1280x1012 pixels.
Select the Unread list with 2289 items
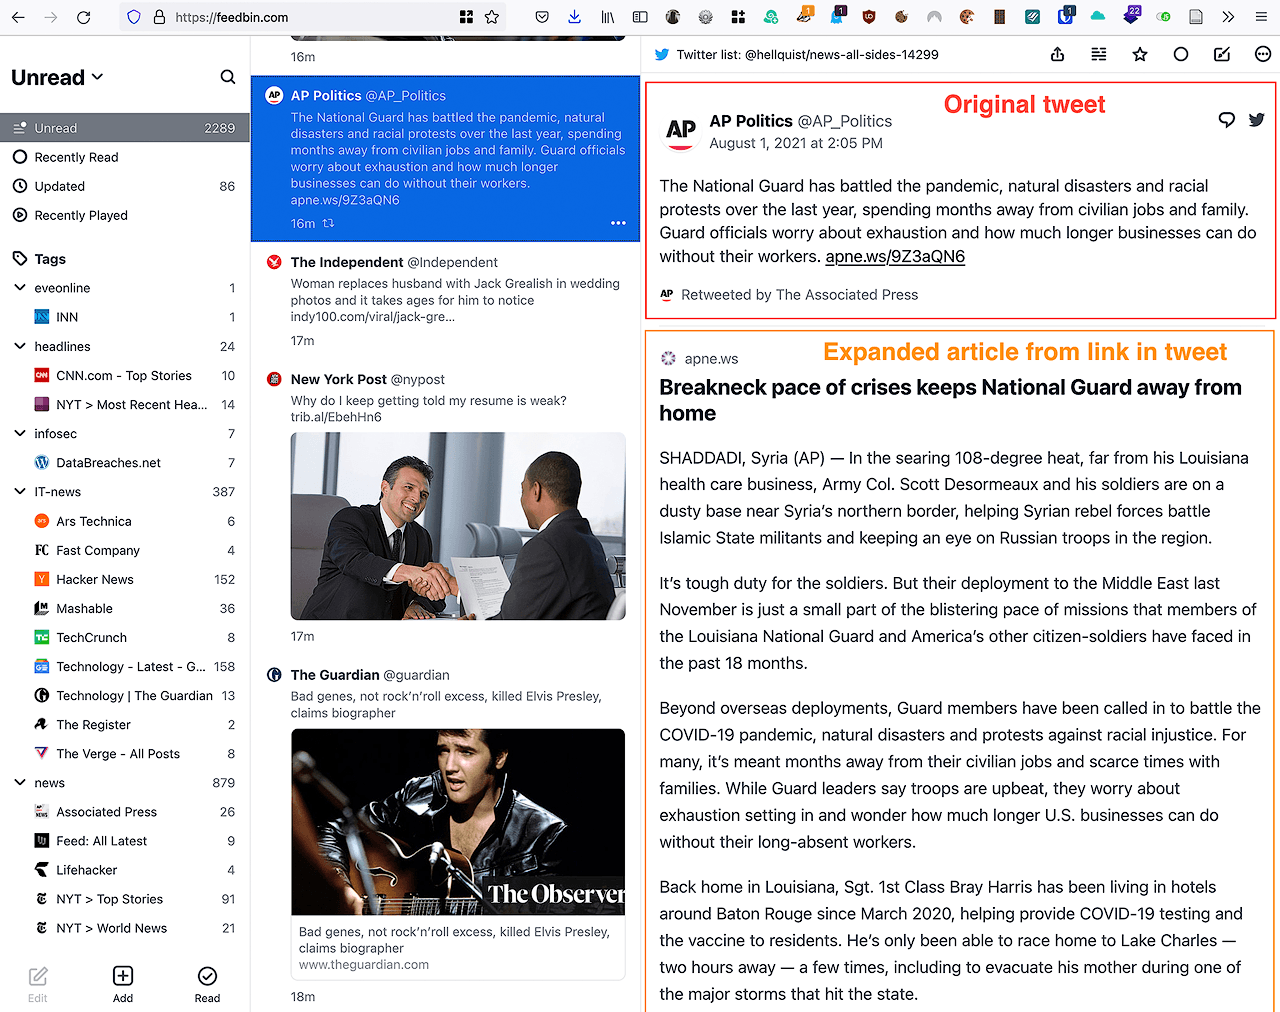125,128
